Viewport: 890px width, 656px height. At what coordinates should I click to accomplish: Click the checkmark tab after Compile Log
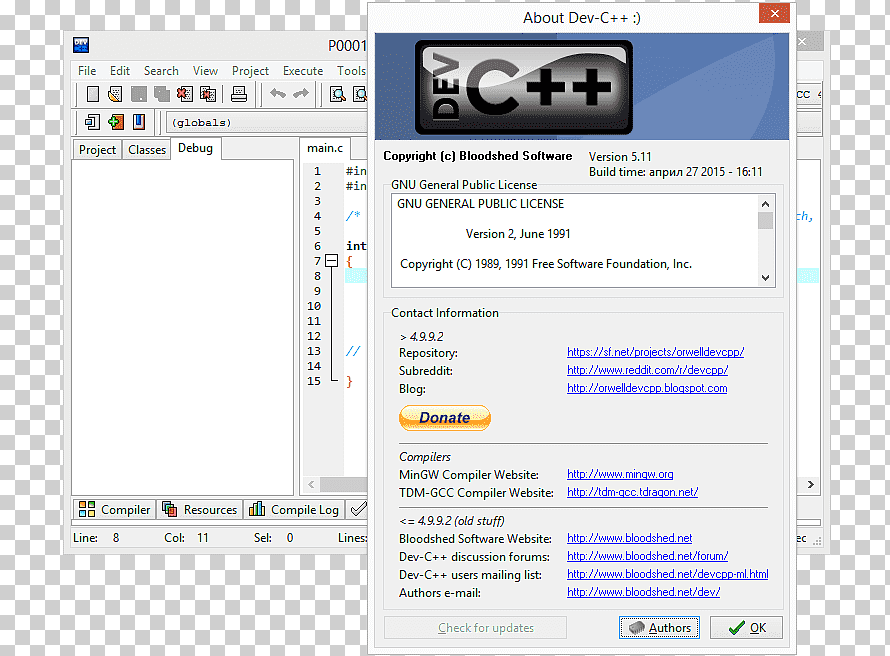(358, 510)
